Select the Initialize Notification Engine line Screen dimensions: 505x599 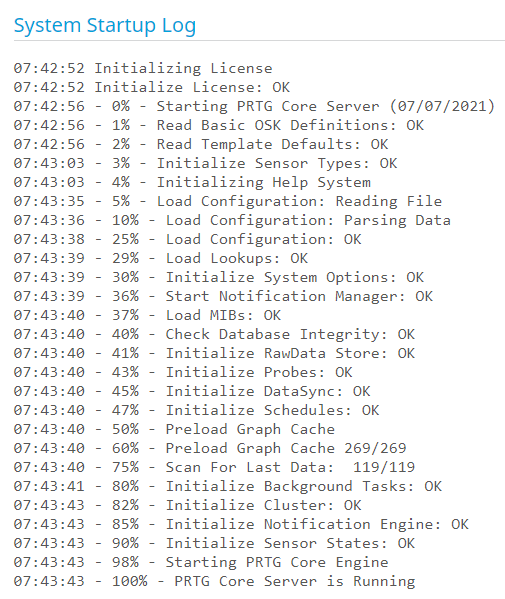(x=241, y=525)
